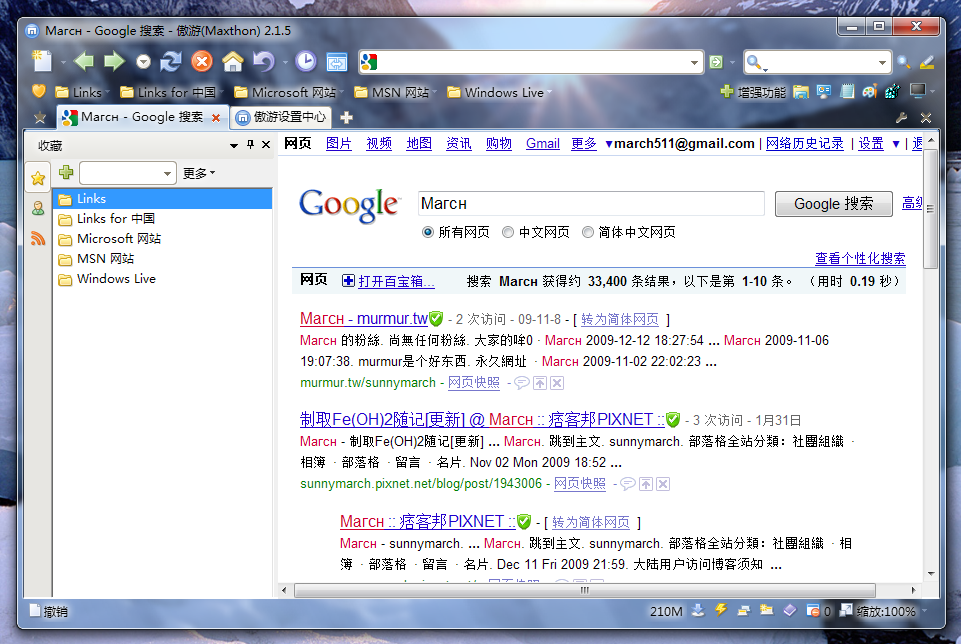The image size is (961, 644).
Task: Click the yellow lightning bolt status icon
Action: pyautogui.click(x=721, y=610)
